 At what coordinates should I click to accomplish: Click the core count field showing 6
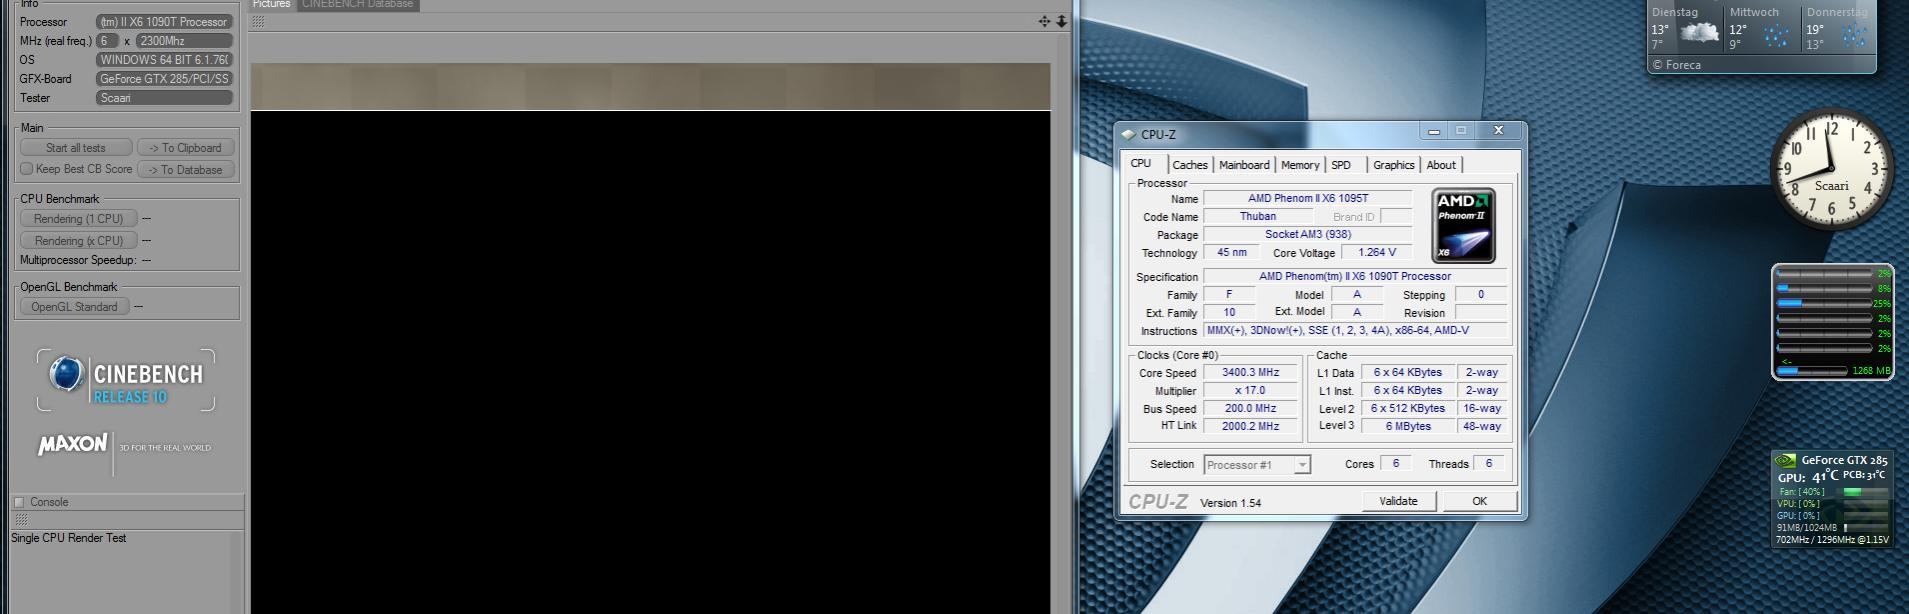(x=107, y=41)
